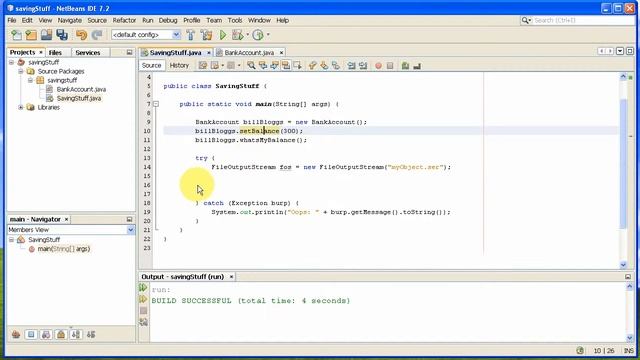The image size is (640, 360).
Task: Maximize the editor window button
Action: (630, 51)
